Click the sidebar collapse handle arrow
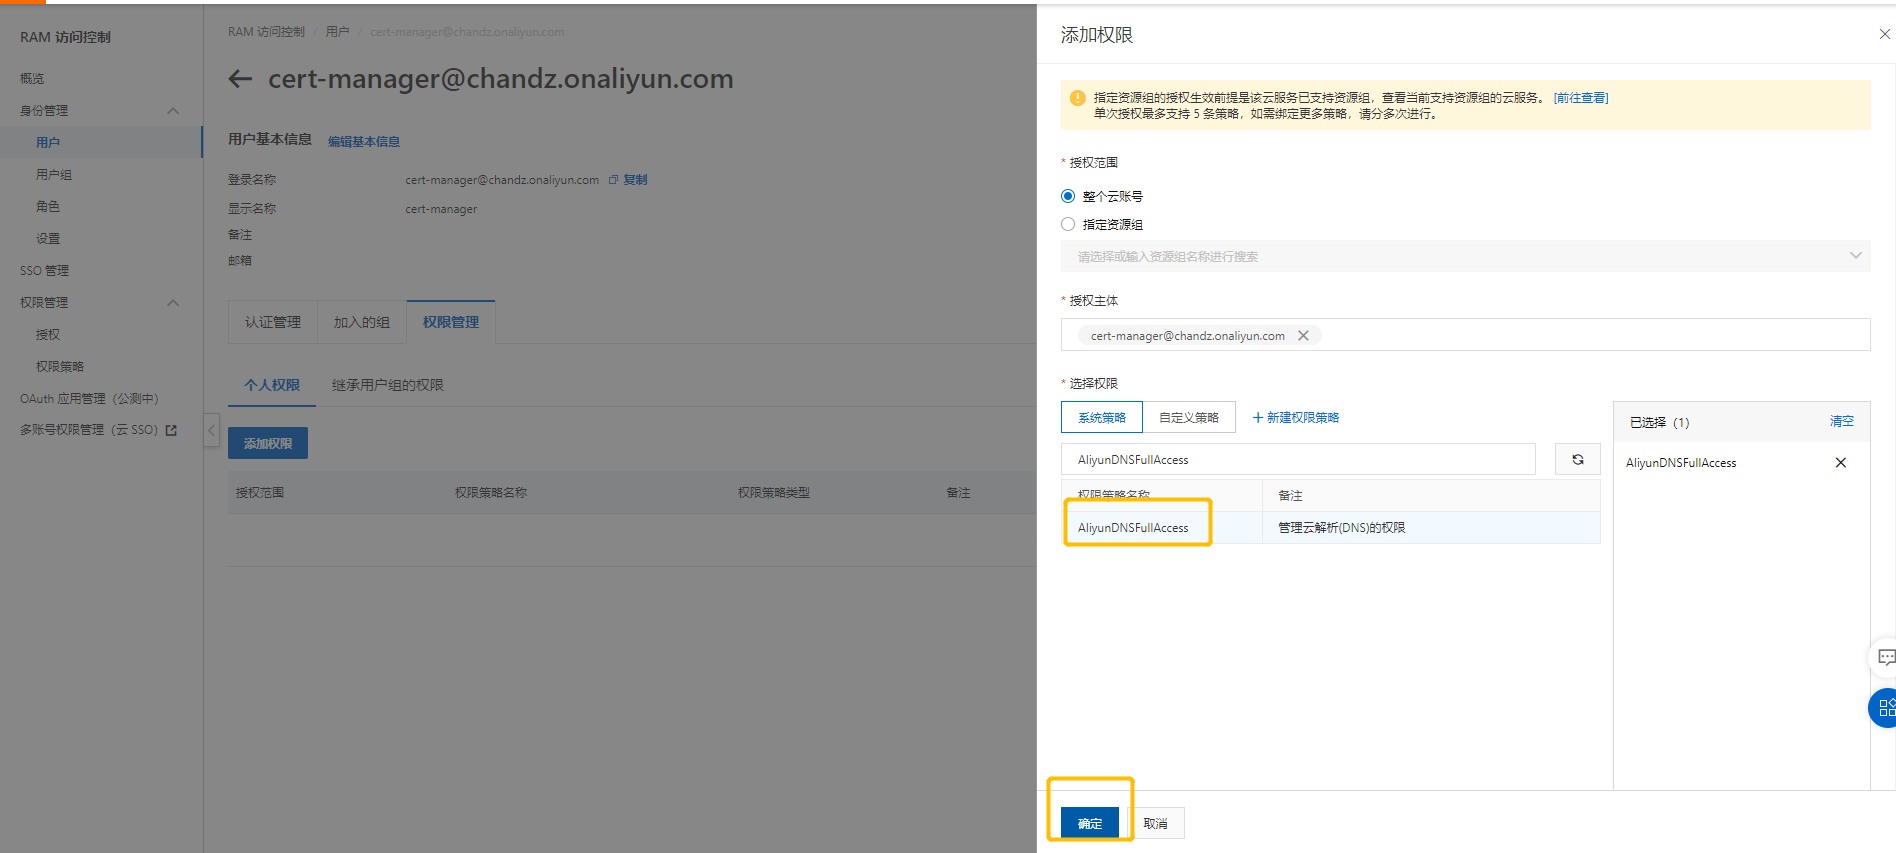 point(211,431)
